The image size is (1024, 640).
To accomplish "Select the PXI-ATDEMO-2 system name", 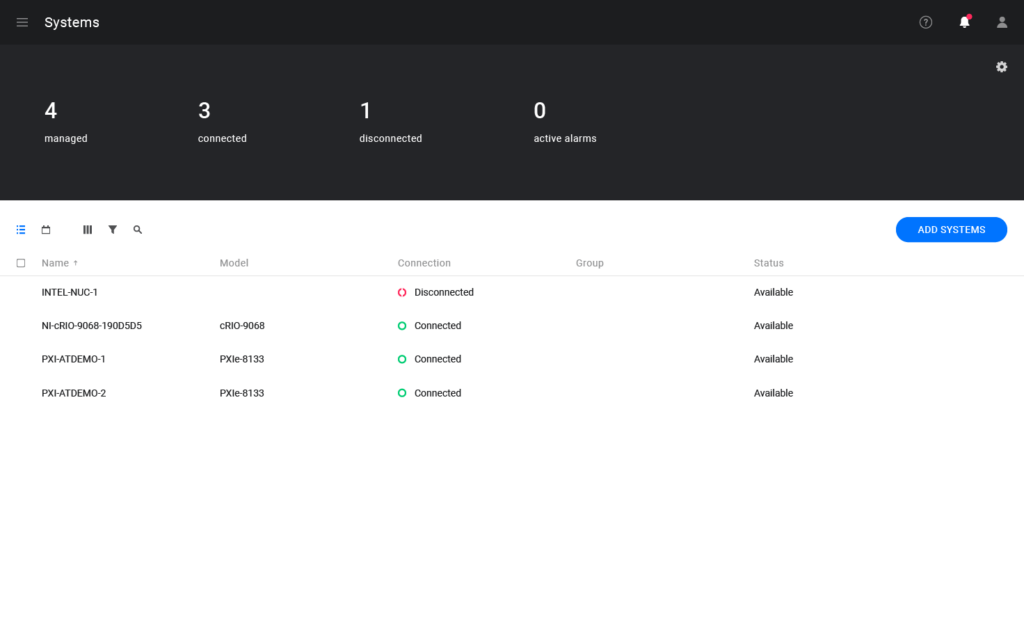I will [73, 392].
